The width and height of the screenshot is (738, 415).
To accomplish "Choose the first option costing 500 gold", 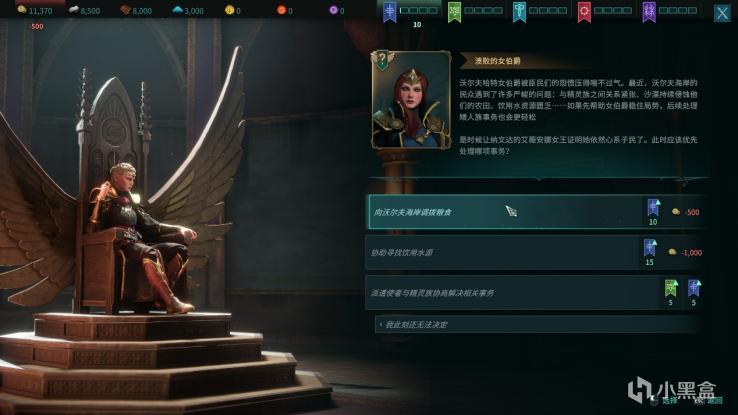I will 536,212.
